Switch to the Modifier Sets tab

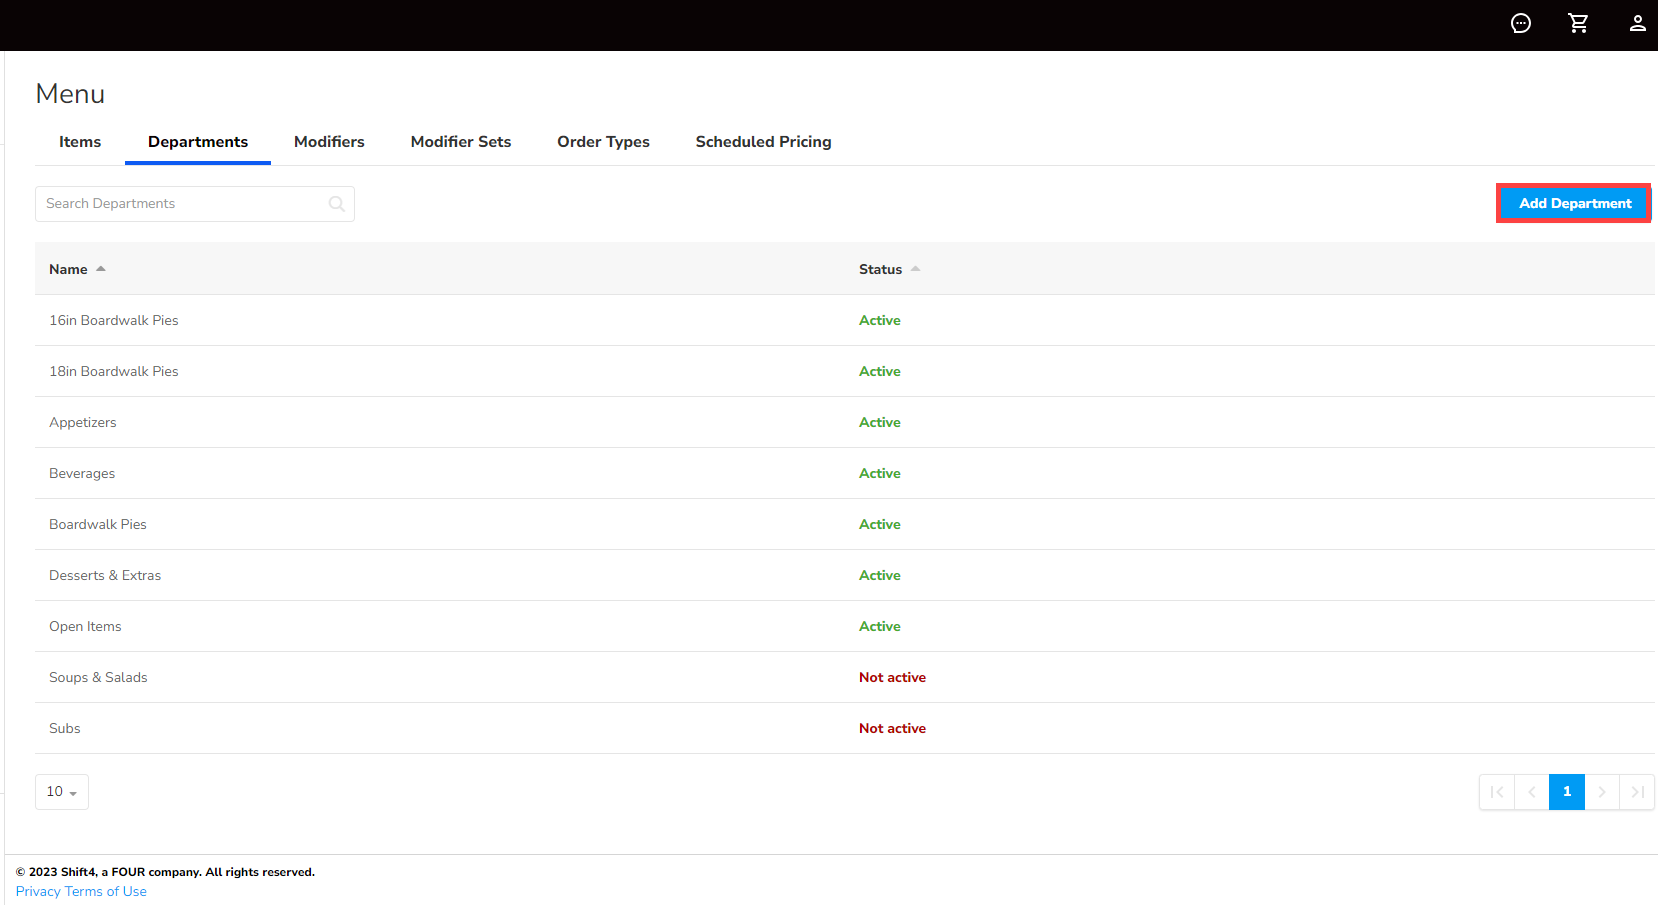pos(460,142)
